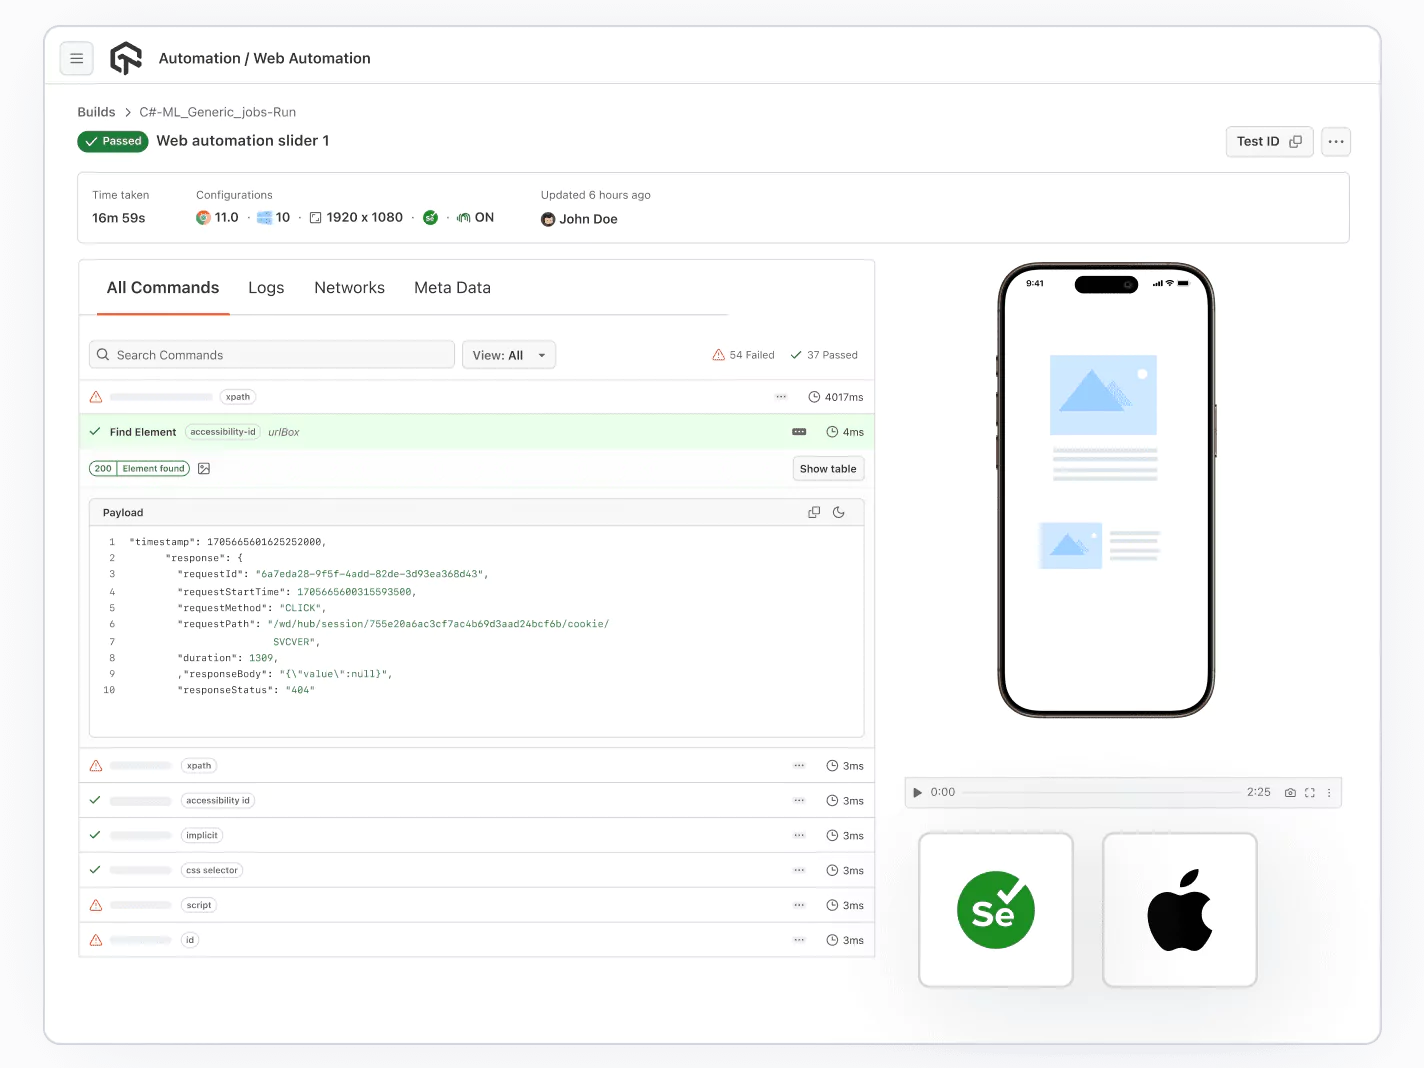Image resolution: width=1424 pixels, height=1068 pixels.
Task: Open the video player options menu
Action: point(1329,792)
